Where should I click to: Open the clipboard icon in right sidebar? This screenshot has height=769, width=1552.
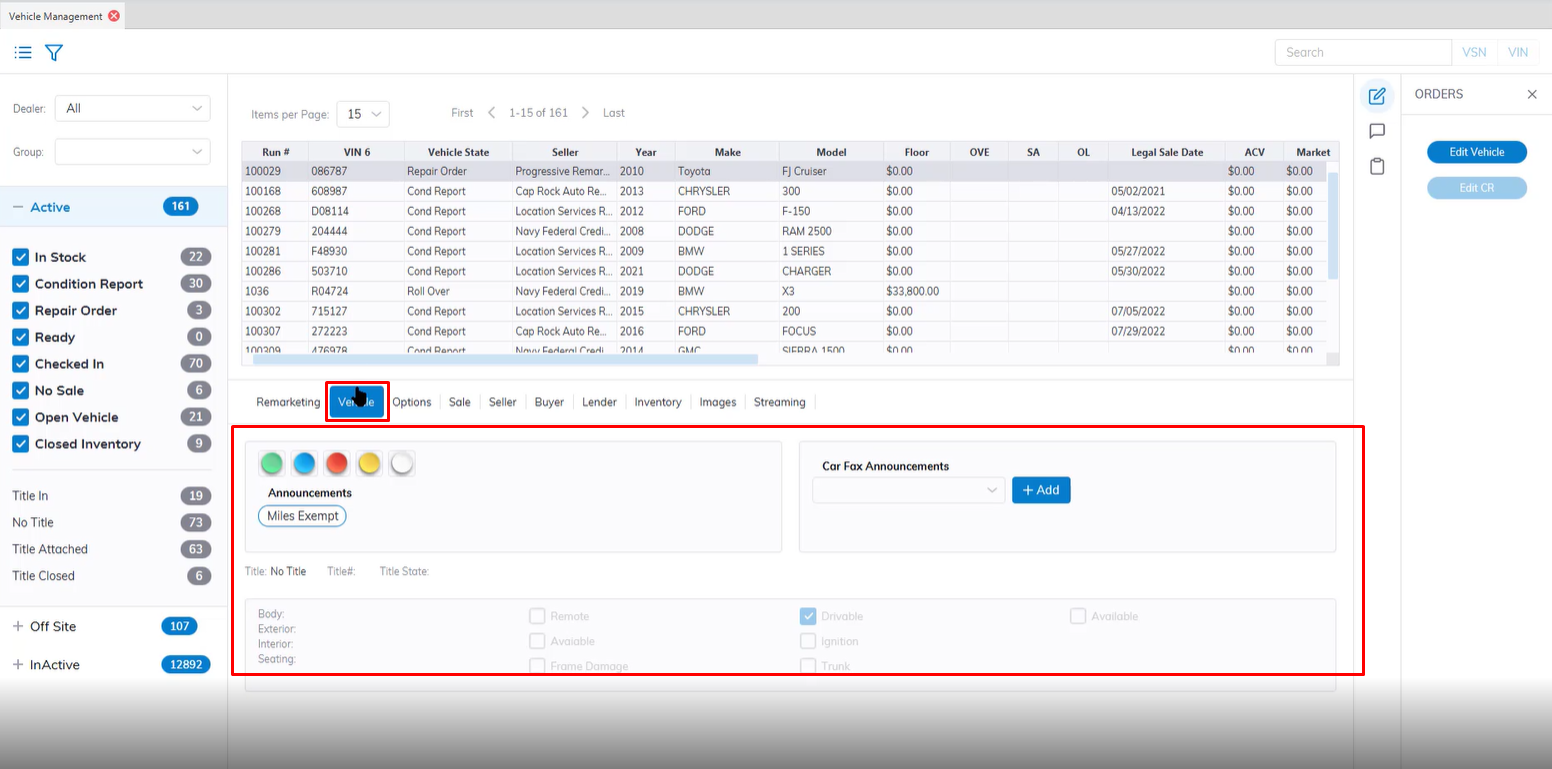click(x=1377, y=166)
